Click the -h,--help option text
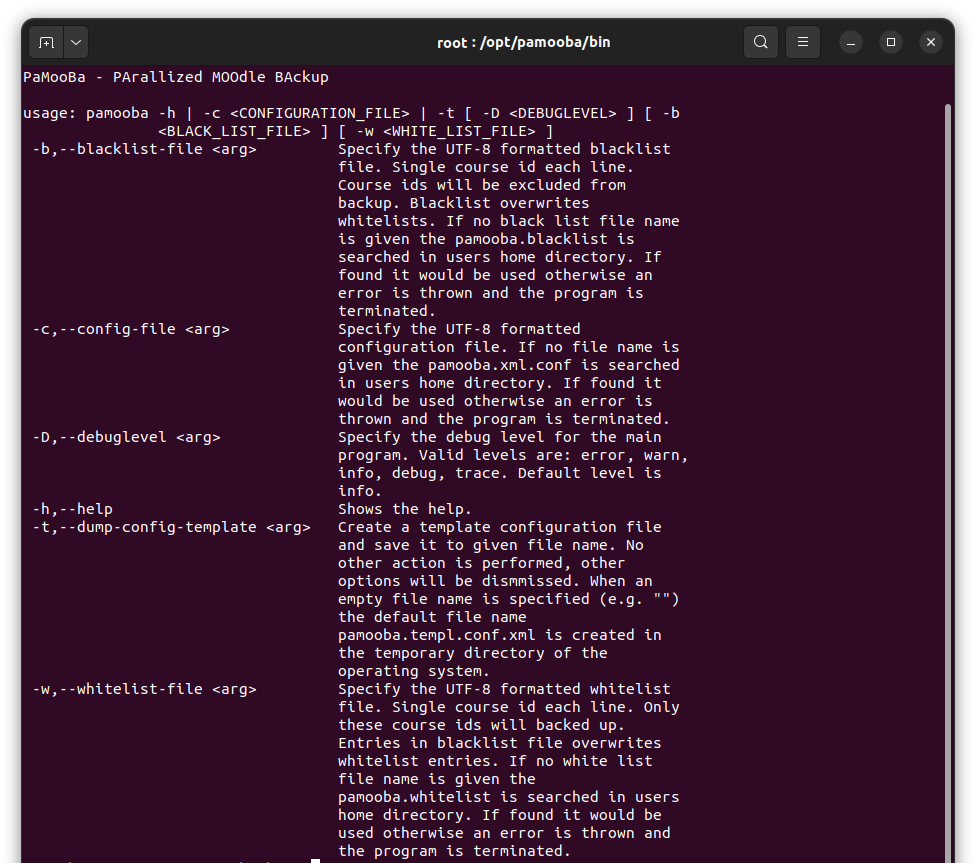 pos(72,509)
